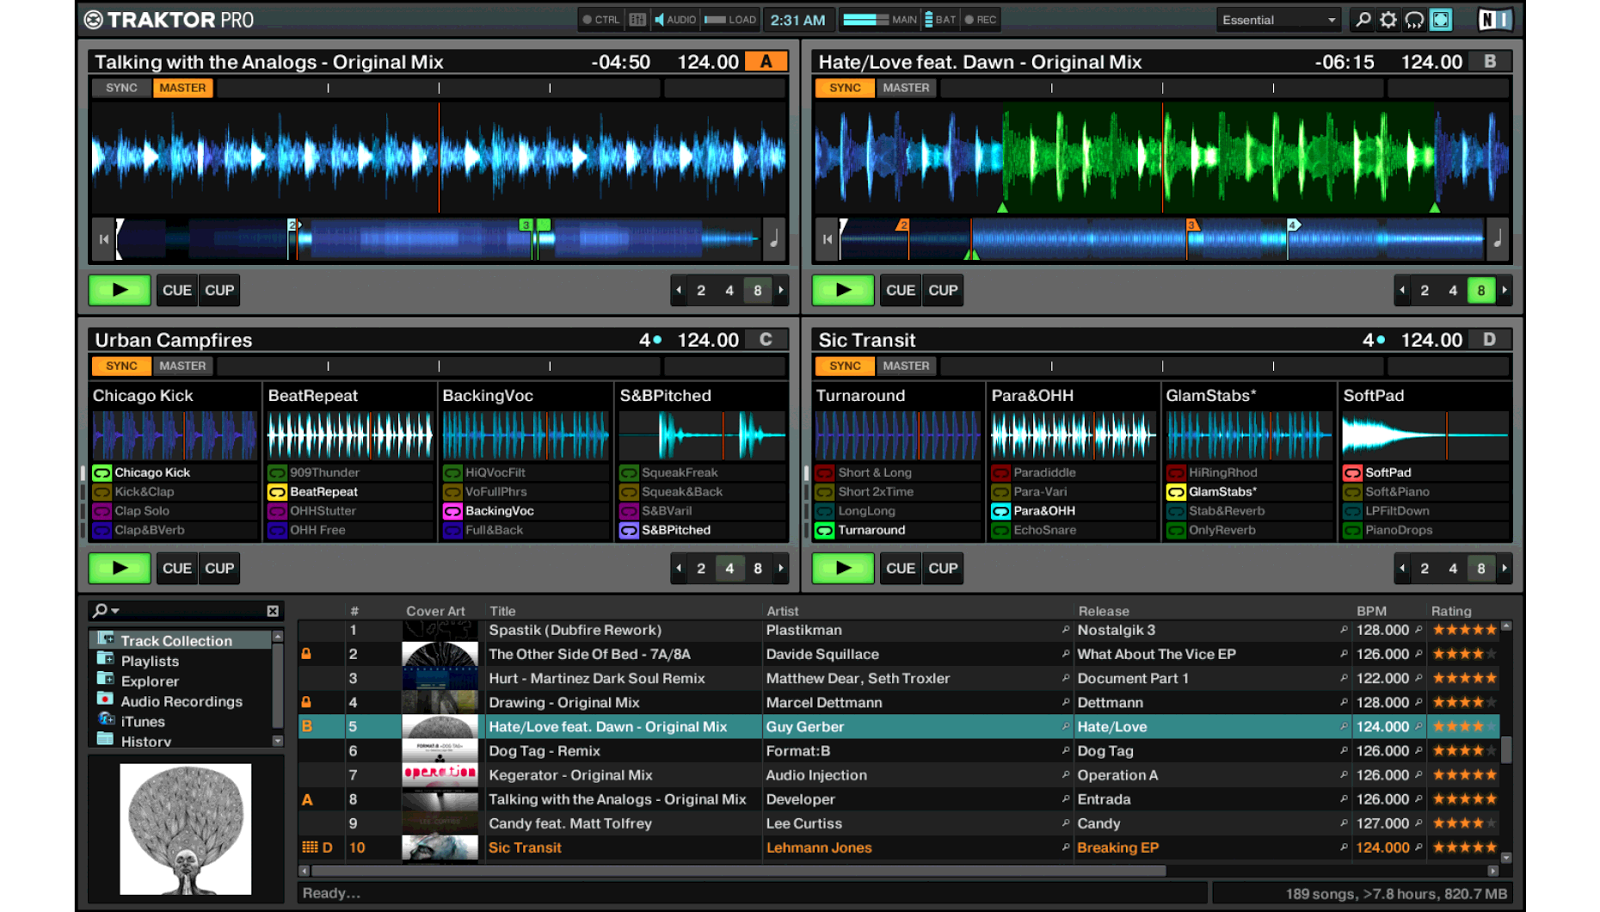The width and height of the screenshot is (1600, 912).
Task: Step deck B loop sizes right with the arrow
Action: point(1505,291)
